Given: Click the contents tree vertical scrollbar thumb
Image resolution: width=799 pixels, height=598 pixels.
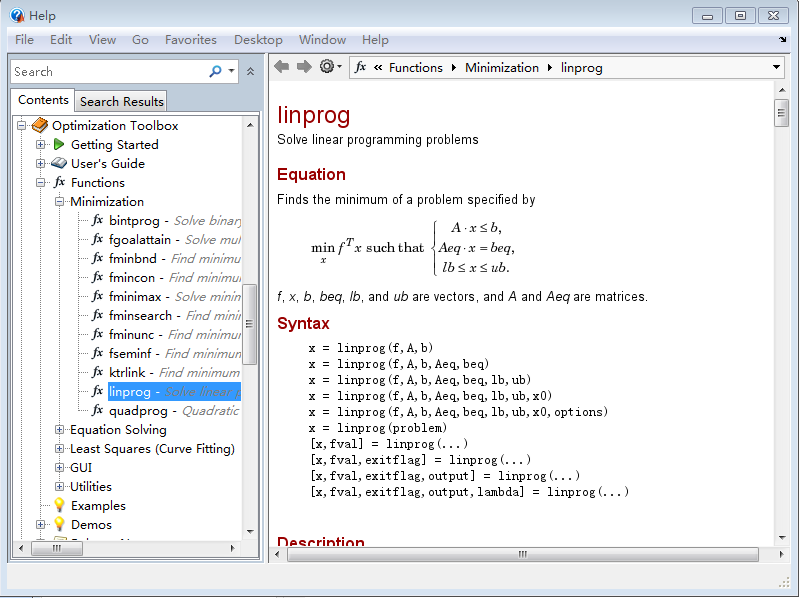Looking at the screenshot, I should (x=249, y=324).
